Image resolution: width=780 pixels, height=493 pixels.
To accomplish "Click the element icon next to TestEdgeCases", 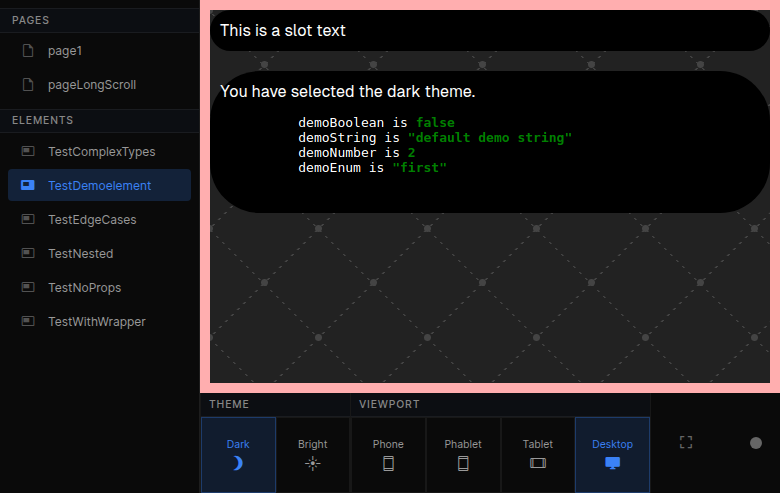I will pos(28,220).
